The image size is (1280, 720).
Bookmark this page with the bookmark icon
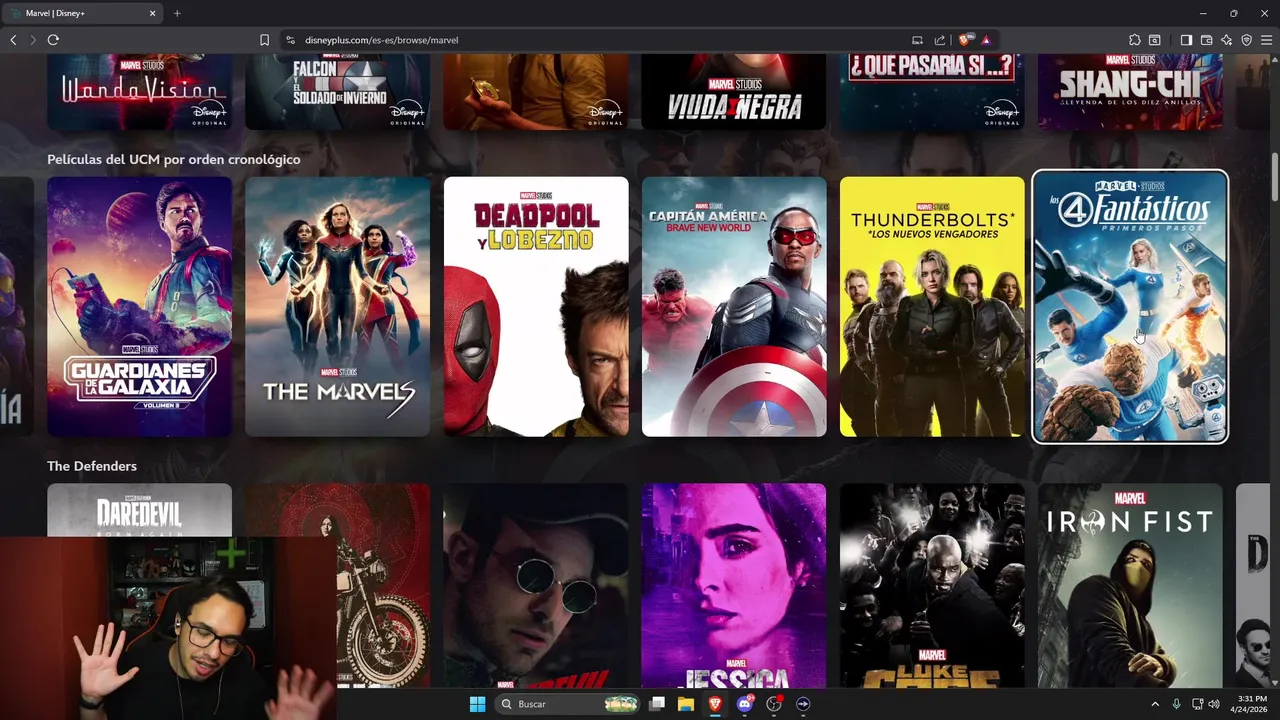pyautogui.click(x=264, y=40)
